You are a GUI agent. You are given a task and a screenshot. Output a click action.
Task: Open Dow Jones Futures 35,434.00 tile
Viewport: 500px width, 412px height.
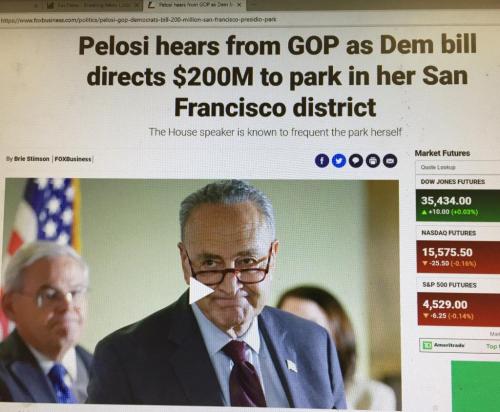458,205
